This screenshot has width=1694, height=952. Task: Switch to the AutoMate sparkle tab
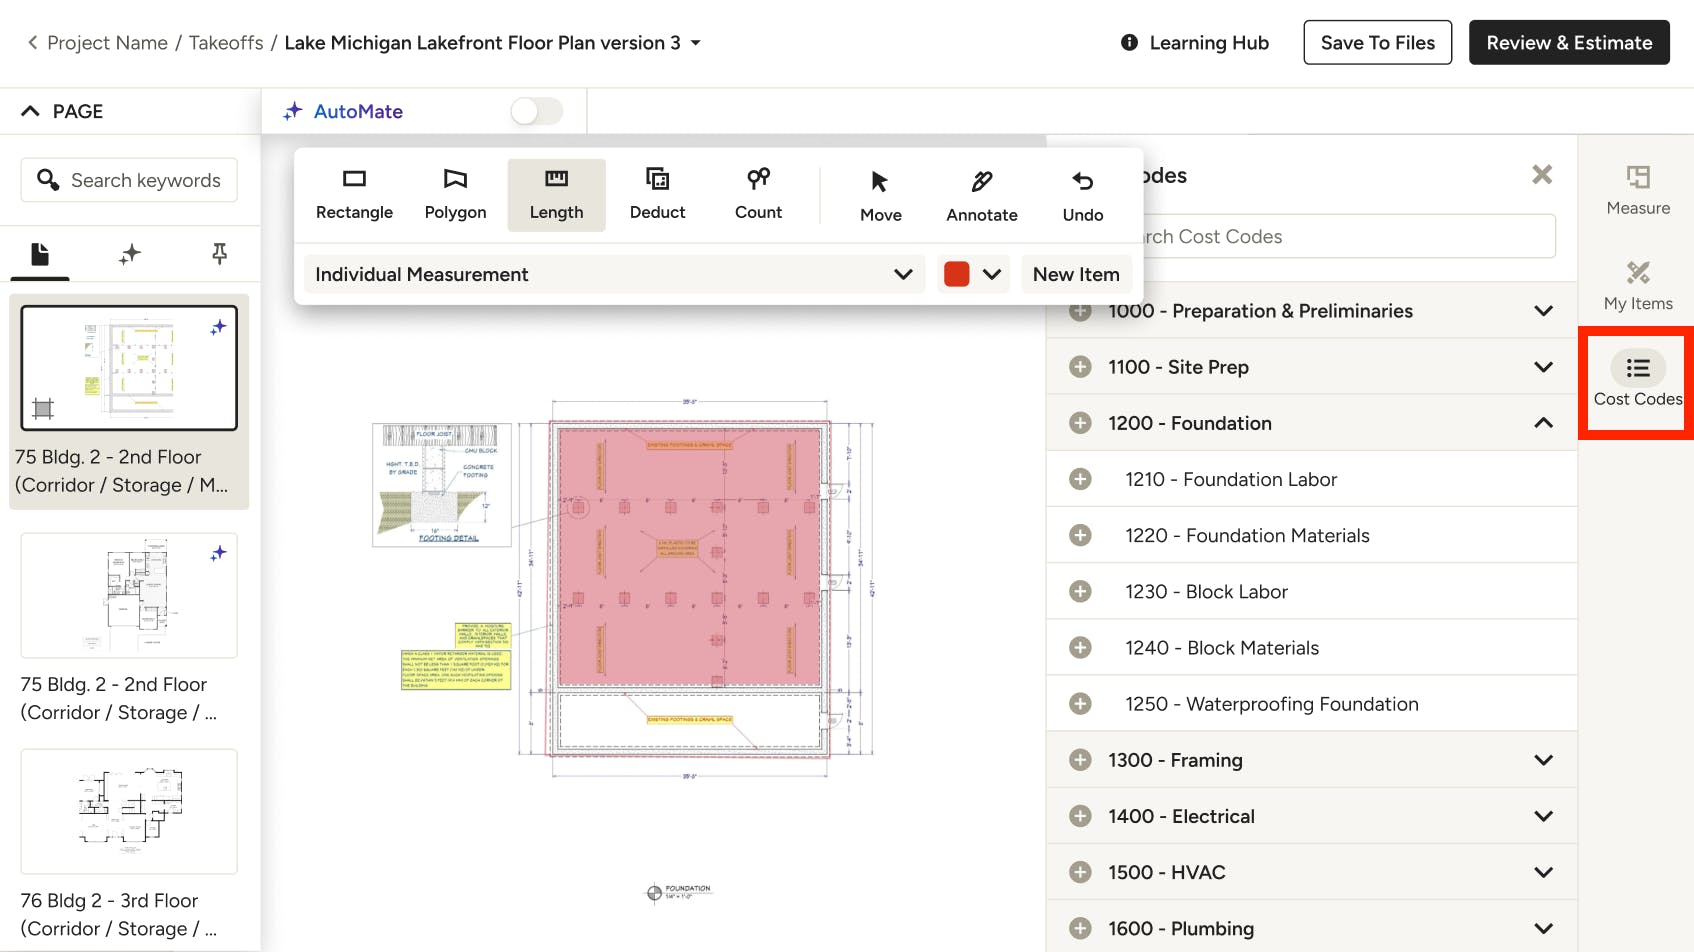tap(129, 254)
